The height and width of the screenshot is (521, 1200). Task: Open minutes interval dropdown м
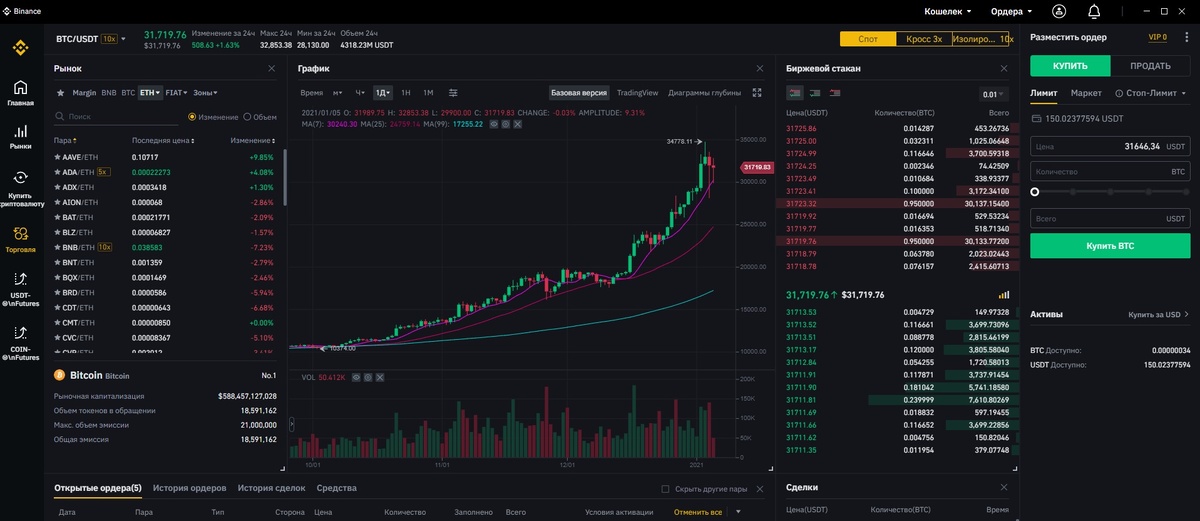[x=337, y=92]
